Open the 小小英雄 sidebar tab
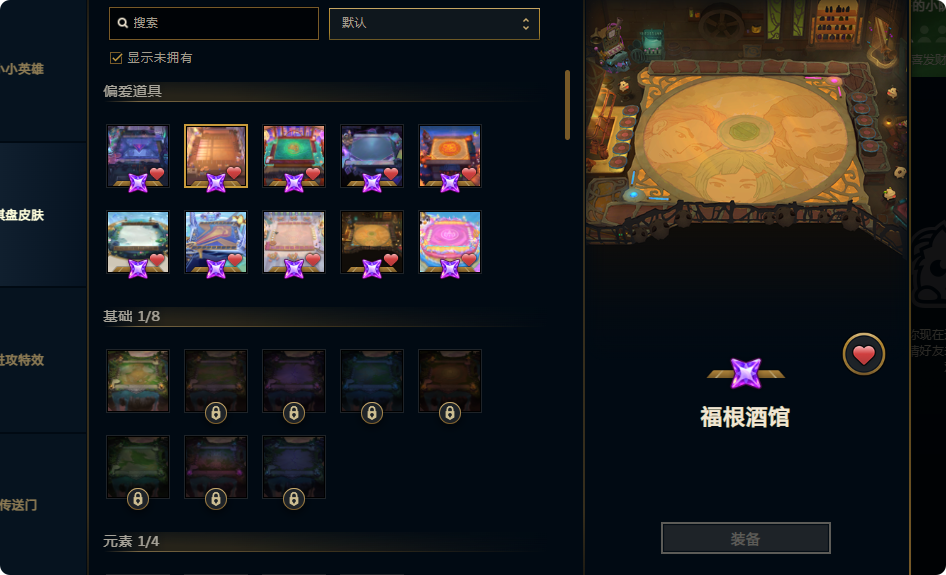Image resolution: width=946 pixels, height=575 pixels. [x=22, y=69]
